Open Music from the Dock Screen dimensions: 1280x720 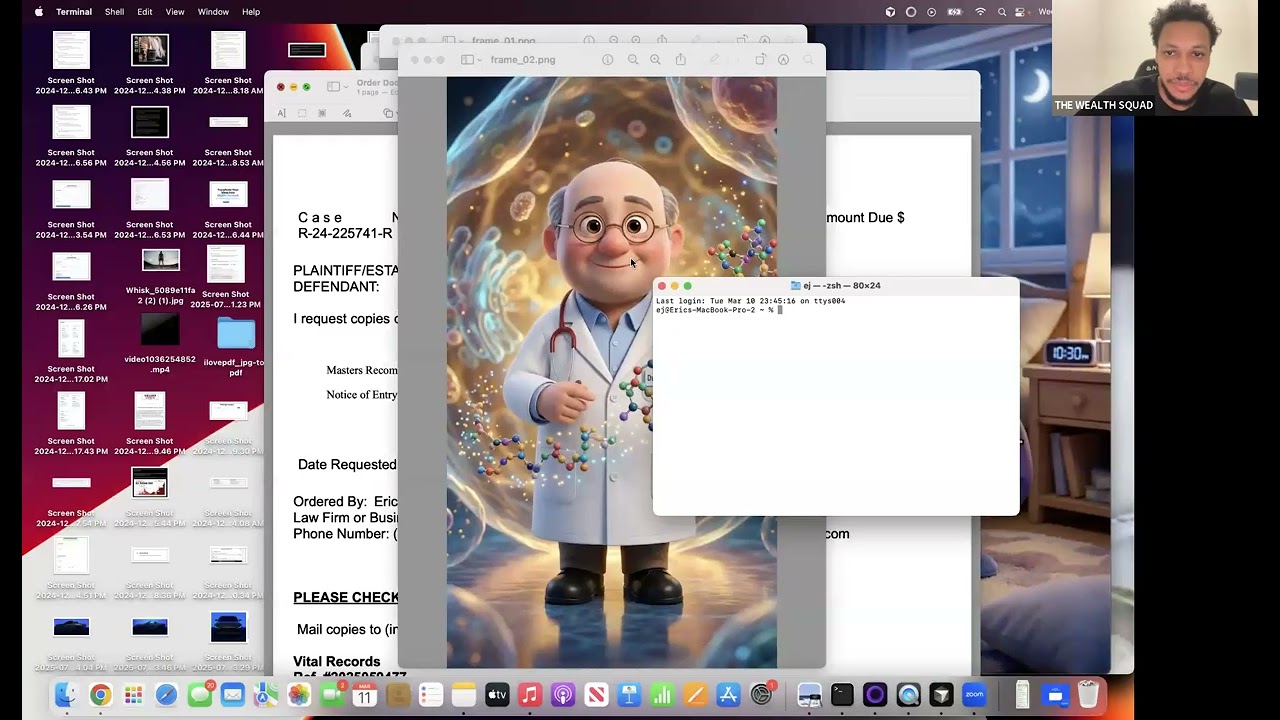(530, 695)
